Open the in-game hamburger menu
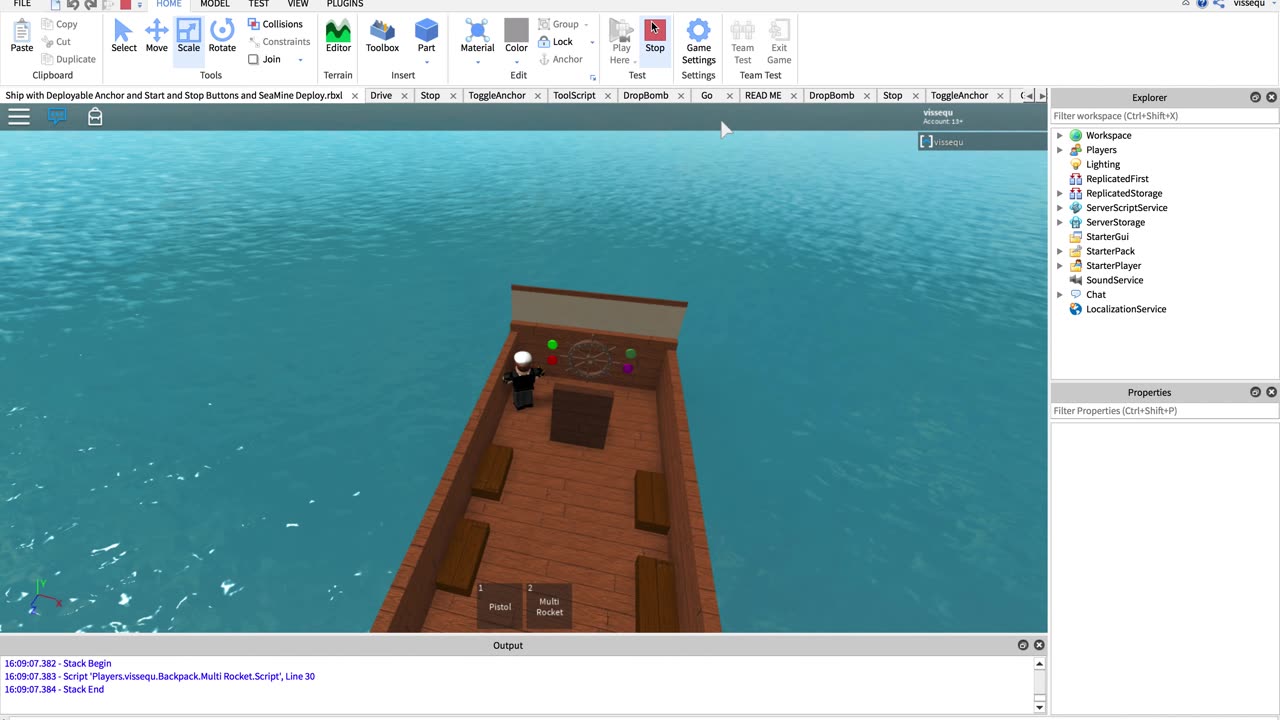The image size is (1280, 720). pos(19,117)
